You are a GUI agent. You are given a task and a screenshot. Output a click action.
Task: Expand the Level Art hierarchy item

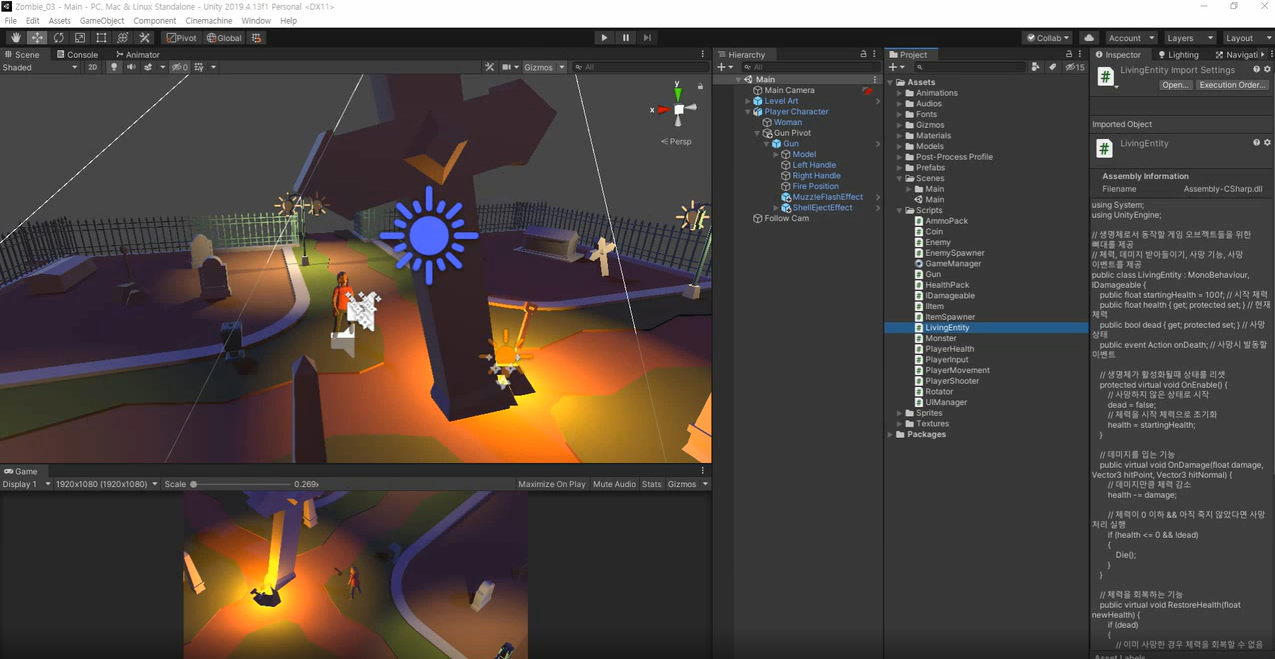(x=748, y=101)
